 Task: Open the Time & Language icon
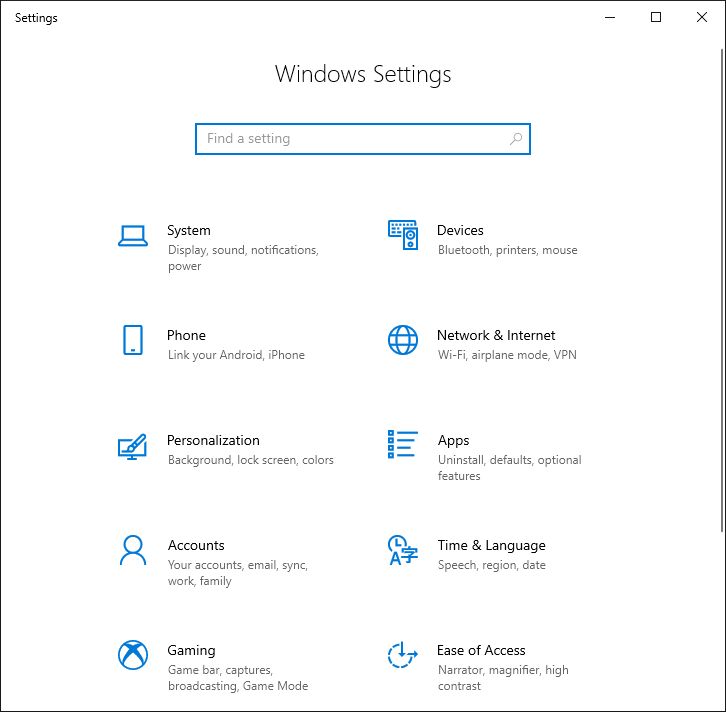(403, 550)
